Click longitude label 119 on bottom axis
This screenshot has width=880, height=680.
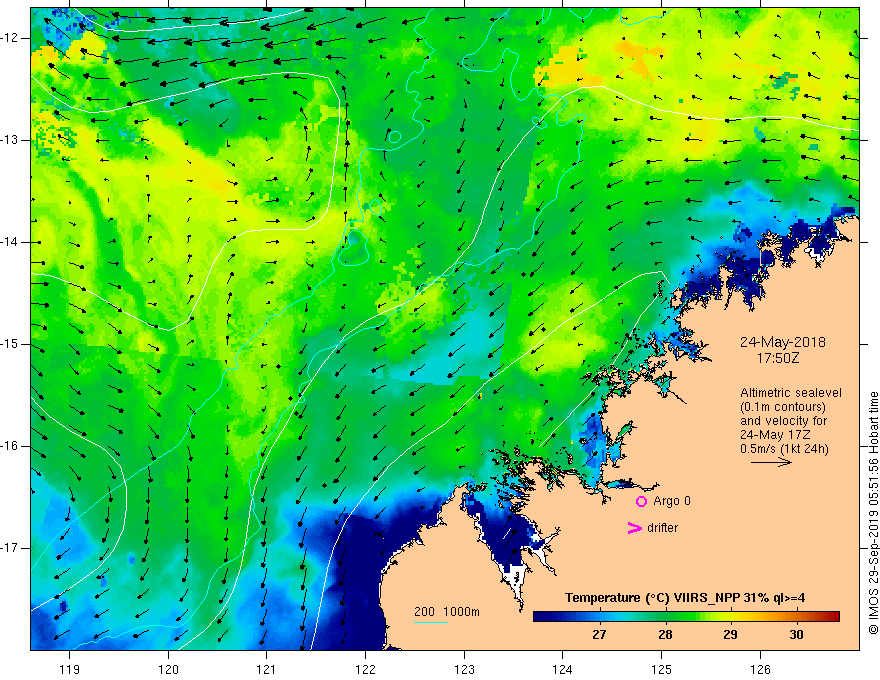pyautogui.click(x=70, y=669)
